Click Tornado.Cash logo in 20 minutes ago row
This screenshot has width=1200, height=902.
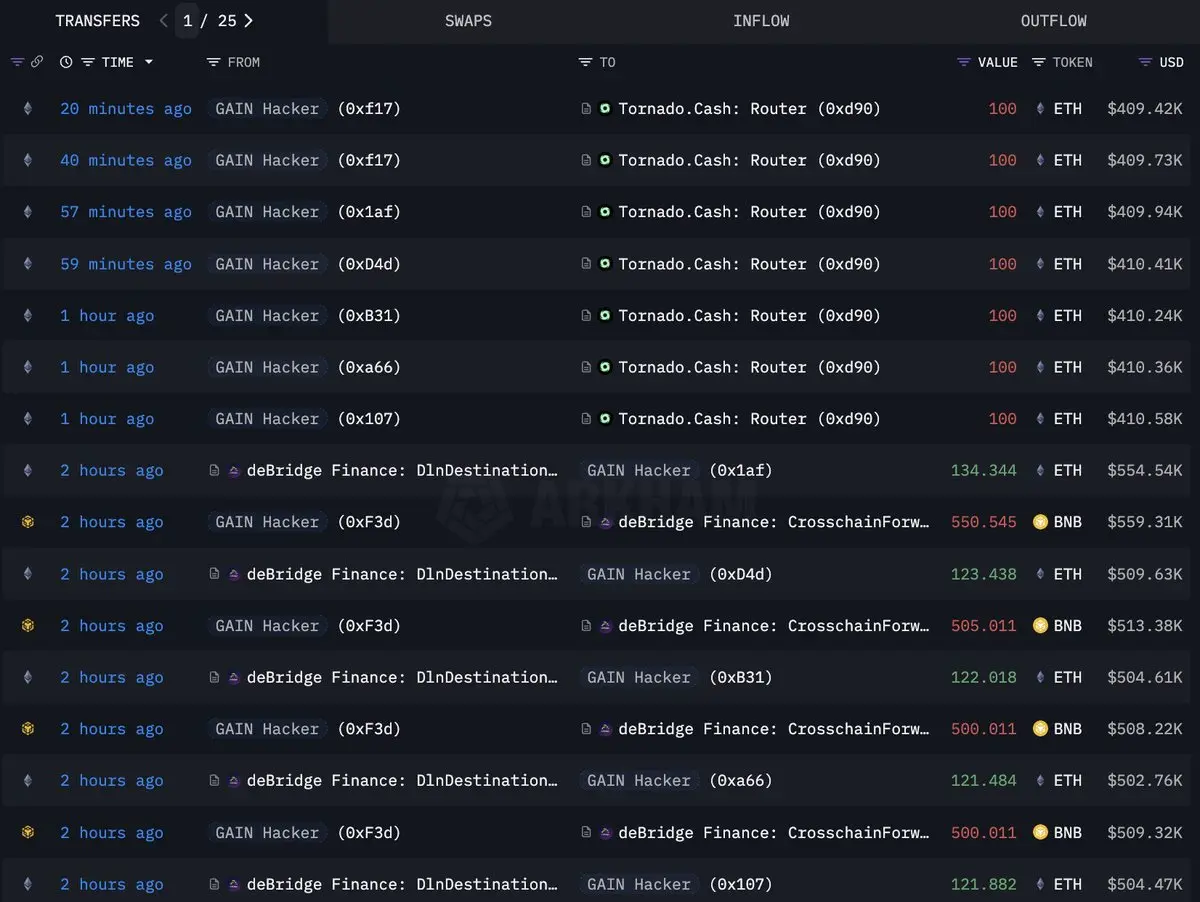point(605,108)
